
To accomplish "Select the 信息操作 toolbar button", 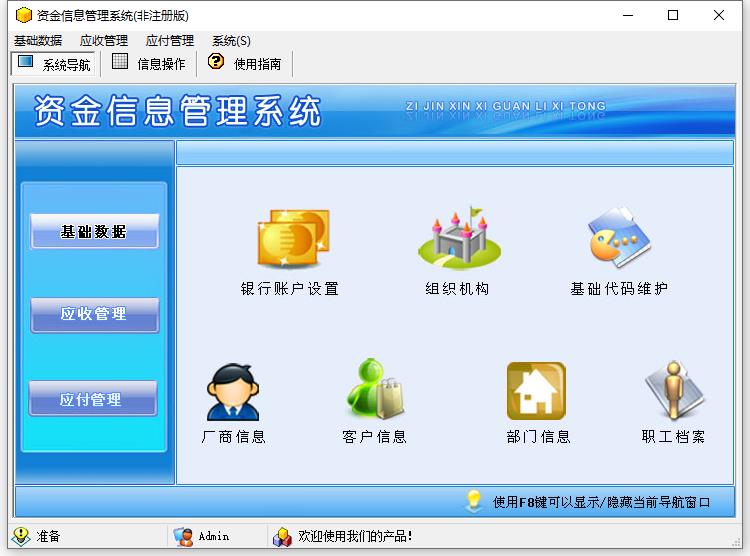I will (149, 63).
